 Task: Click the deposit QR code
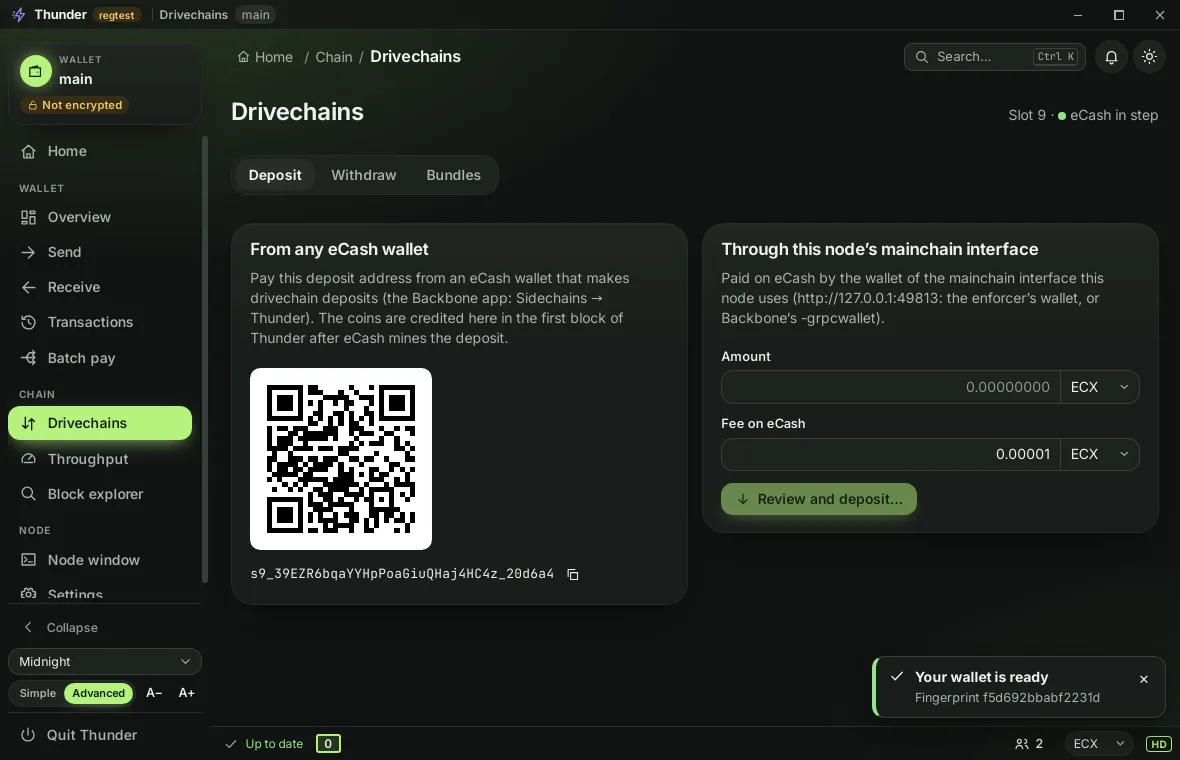pyautogui.click(x=341, y=459)
